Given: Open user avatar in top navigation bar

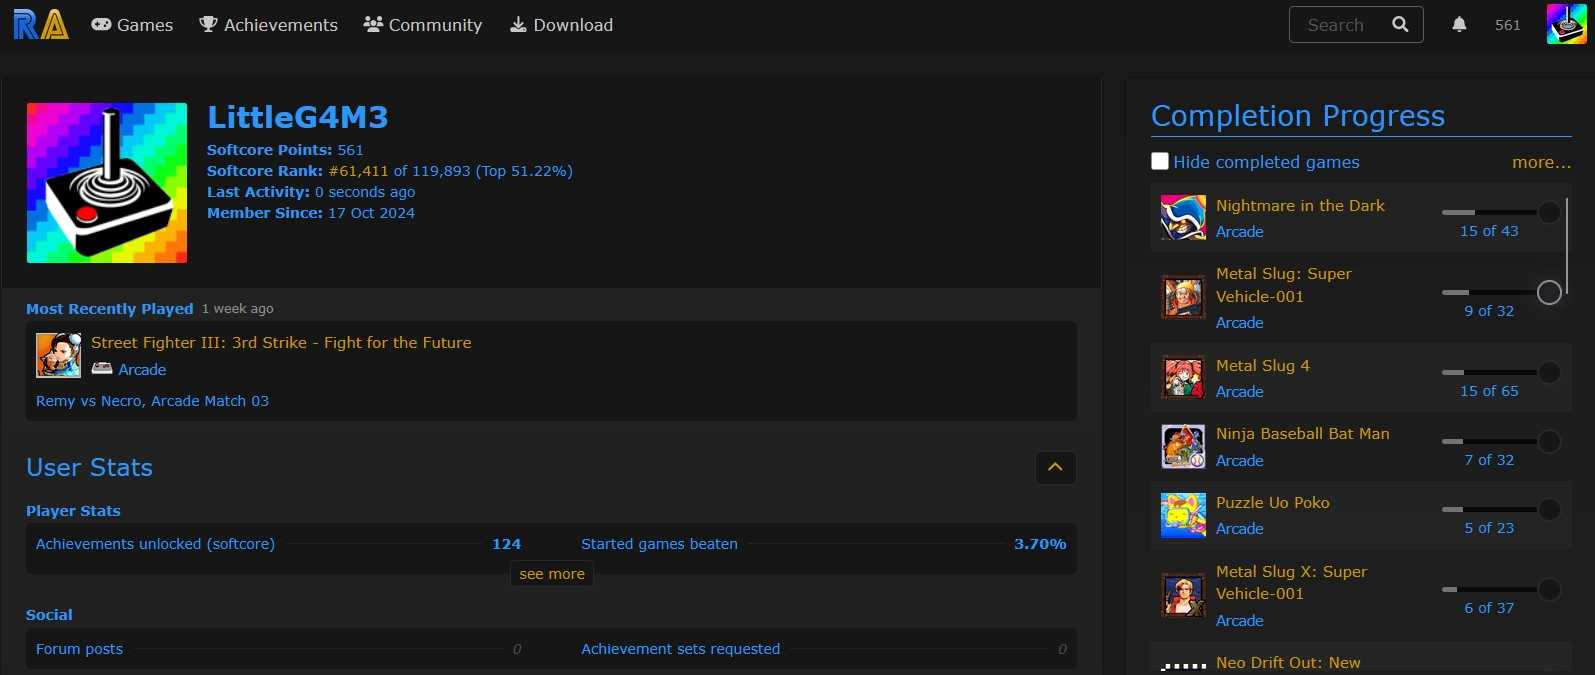Looking at the screenshot, I should 1566,25.
